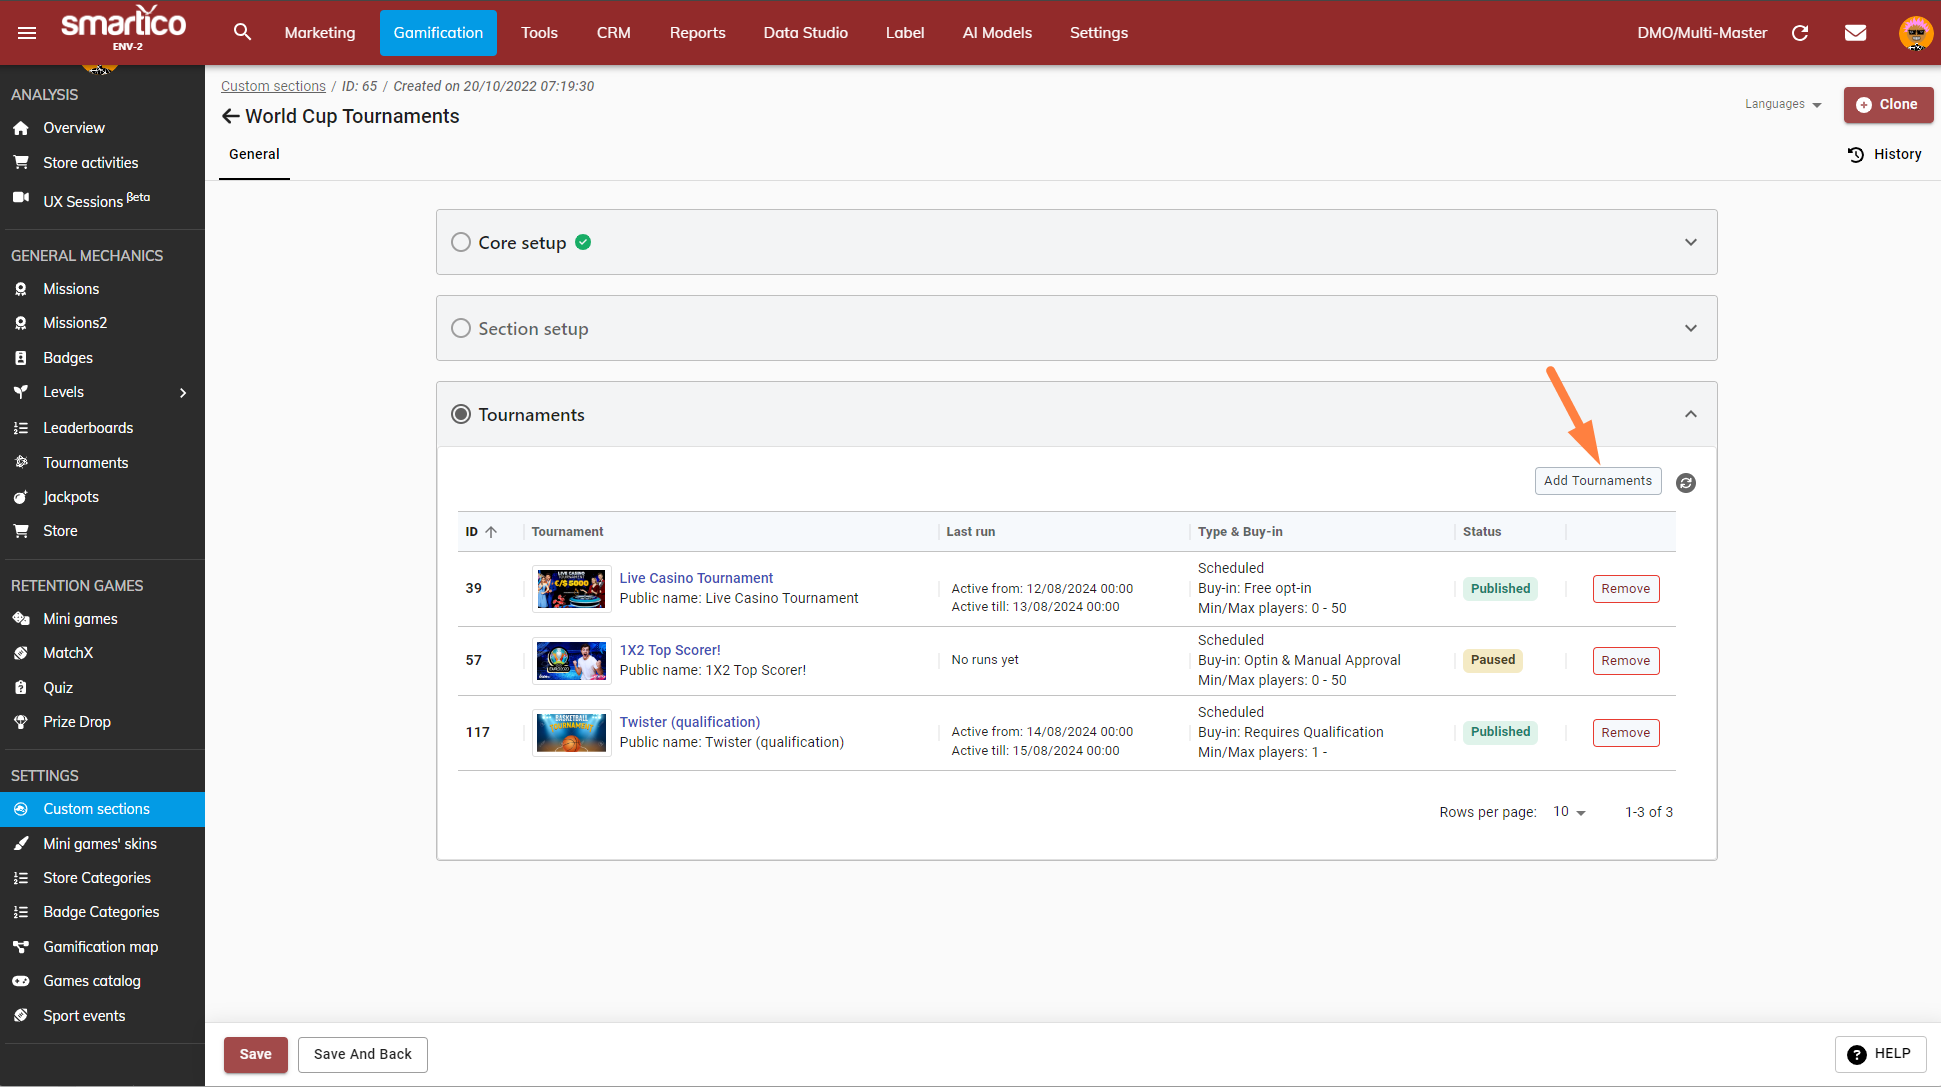Click the back arrow beside World Cup Tournaments

click(x=231, y=116)
